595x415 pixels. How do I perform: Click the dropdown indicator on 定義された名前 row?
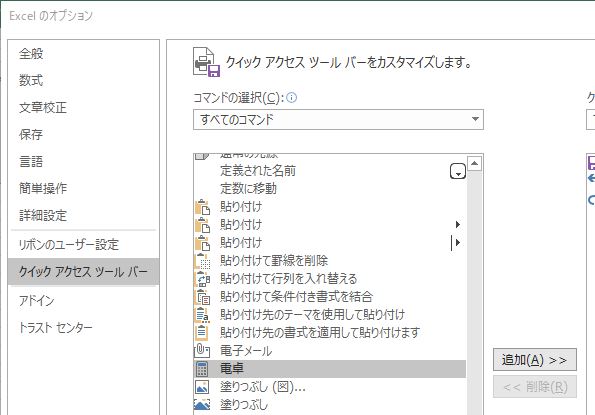click(x=458, y=171)
